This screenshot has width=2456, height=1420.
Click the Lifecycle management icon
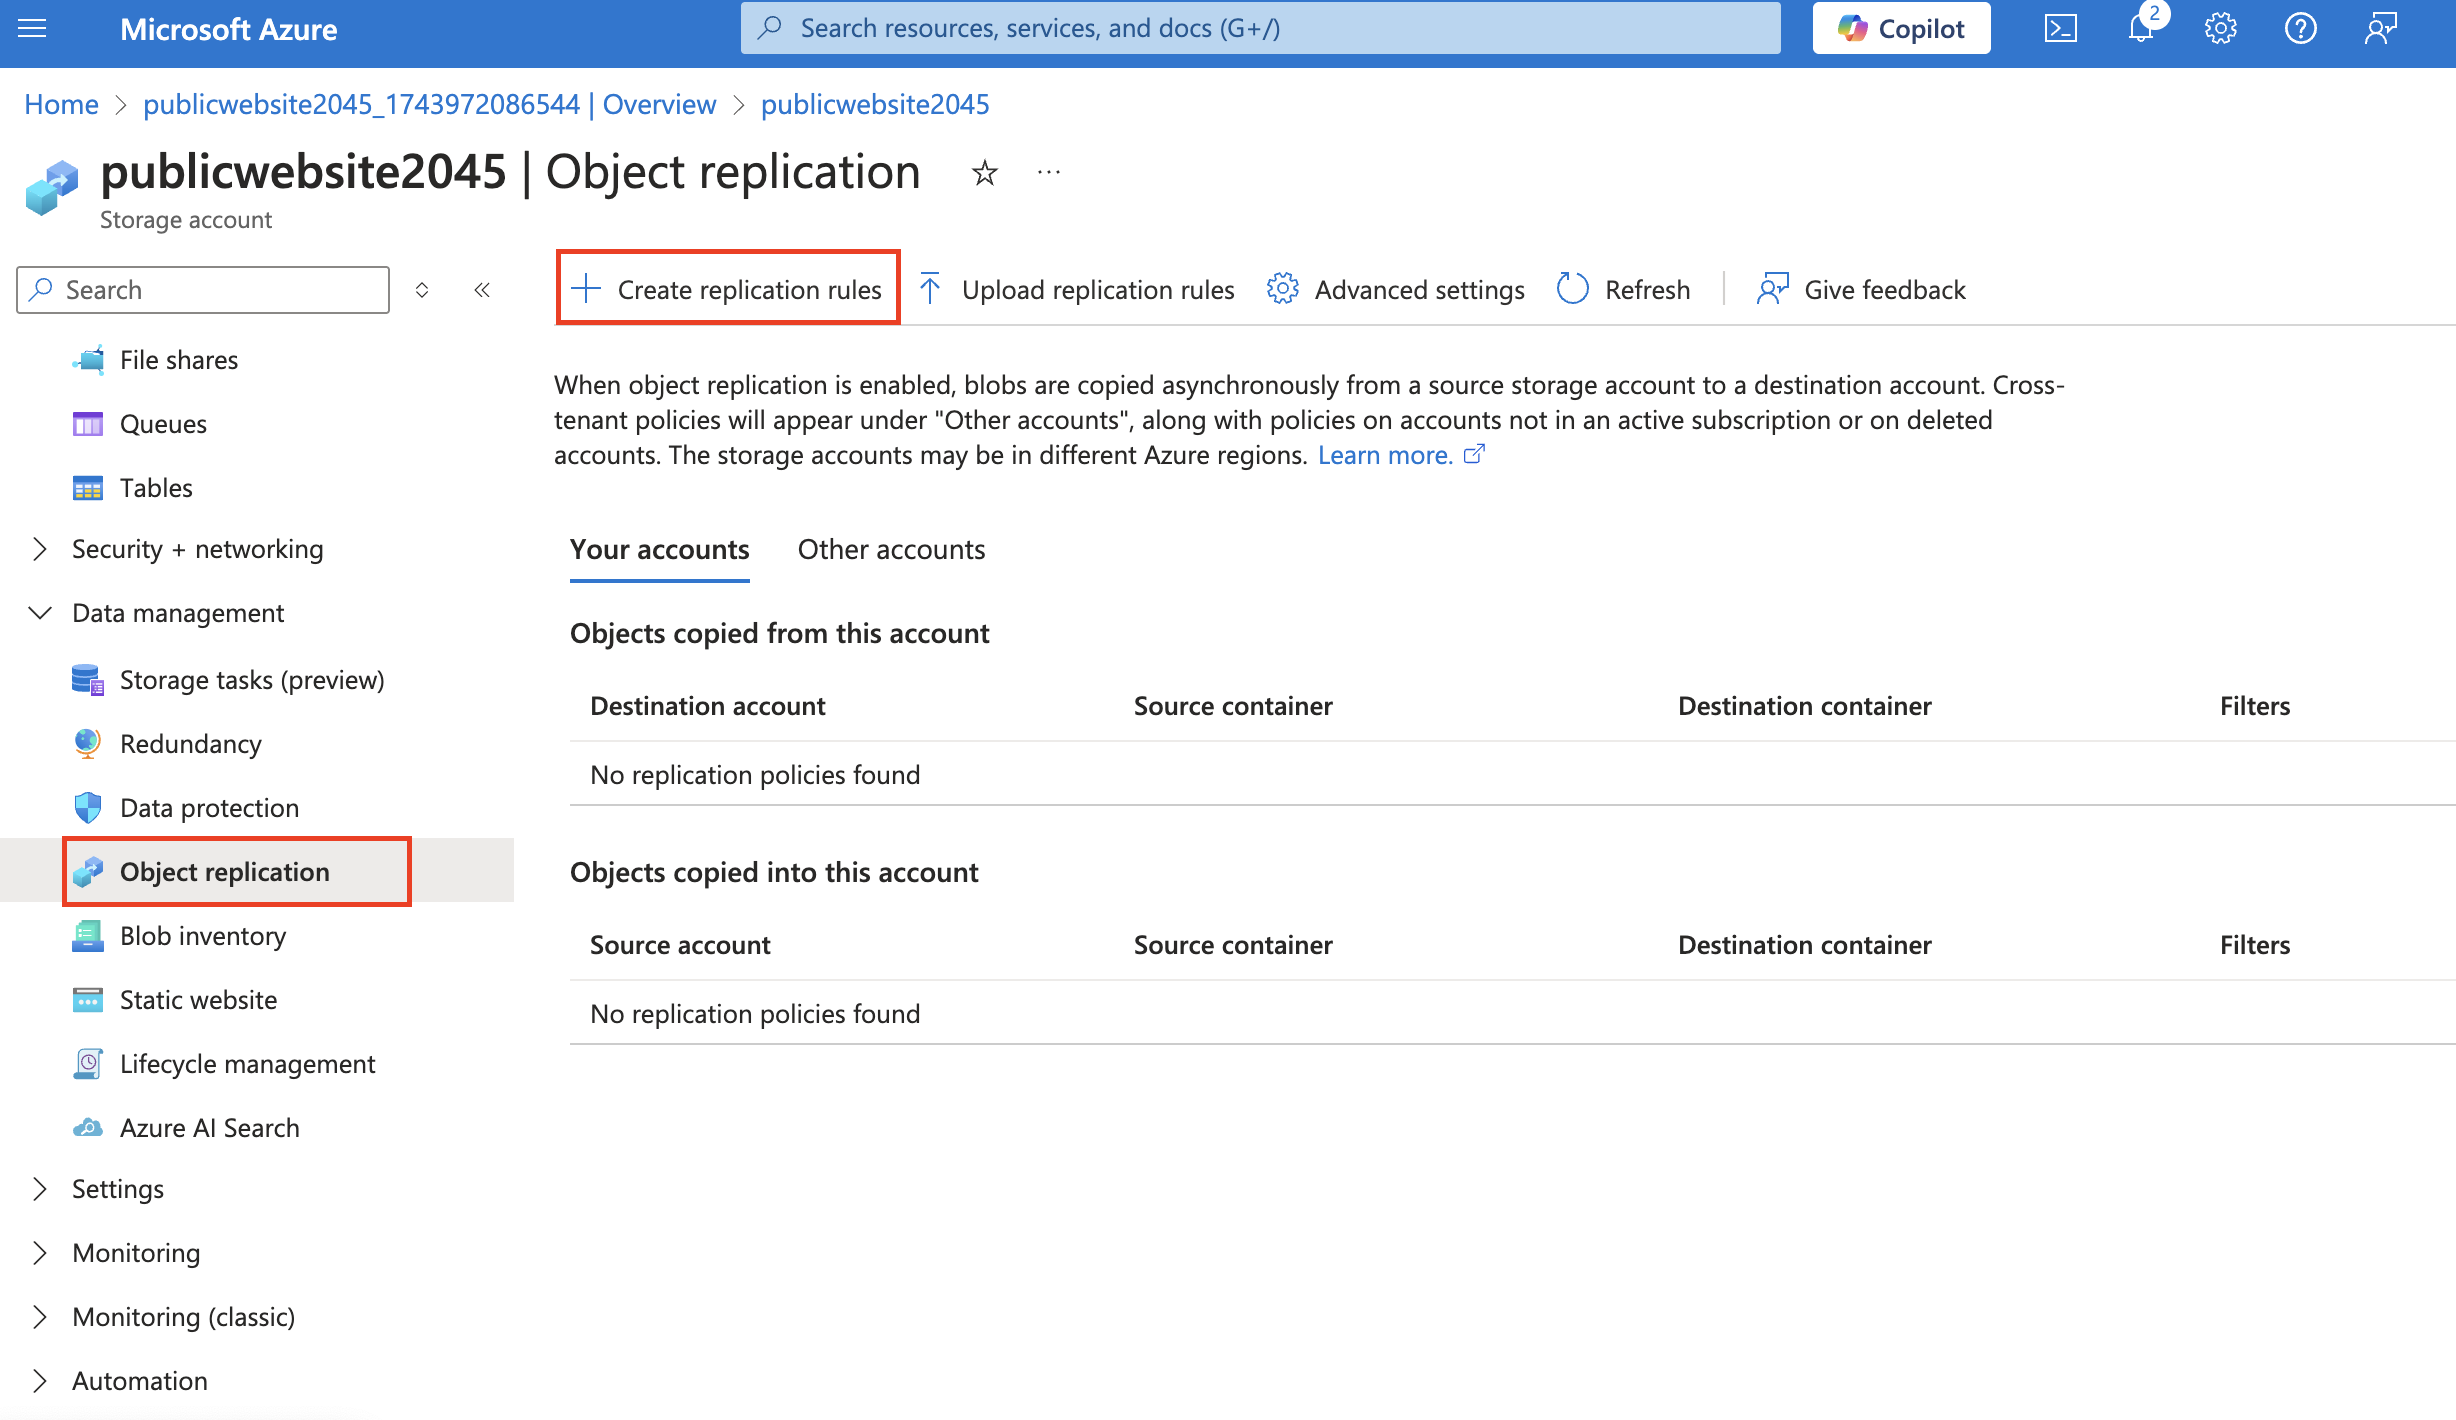(88, 1064)
